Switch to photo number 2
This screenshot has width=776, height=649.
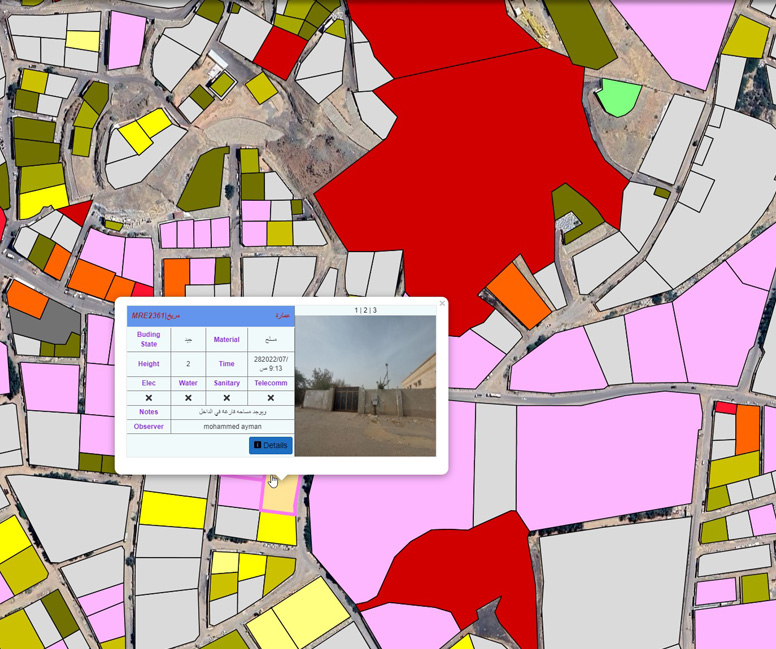(365, 311)
